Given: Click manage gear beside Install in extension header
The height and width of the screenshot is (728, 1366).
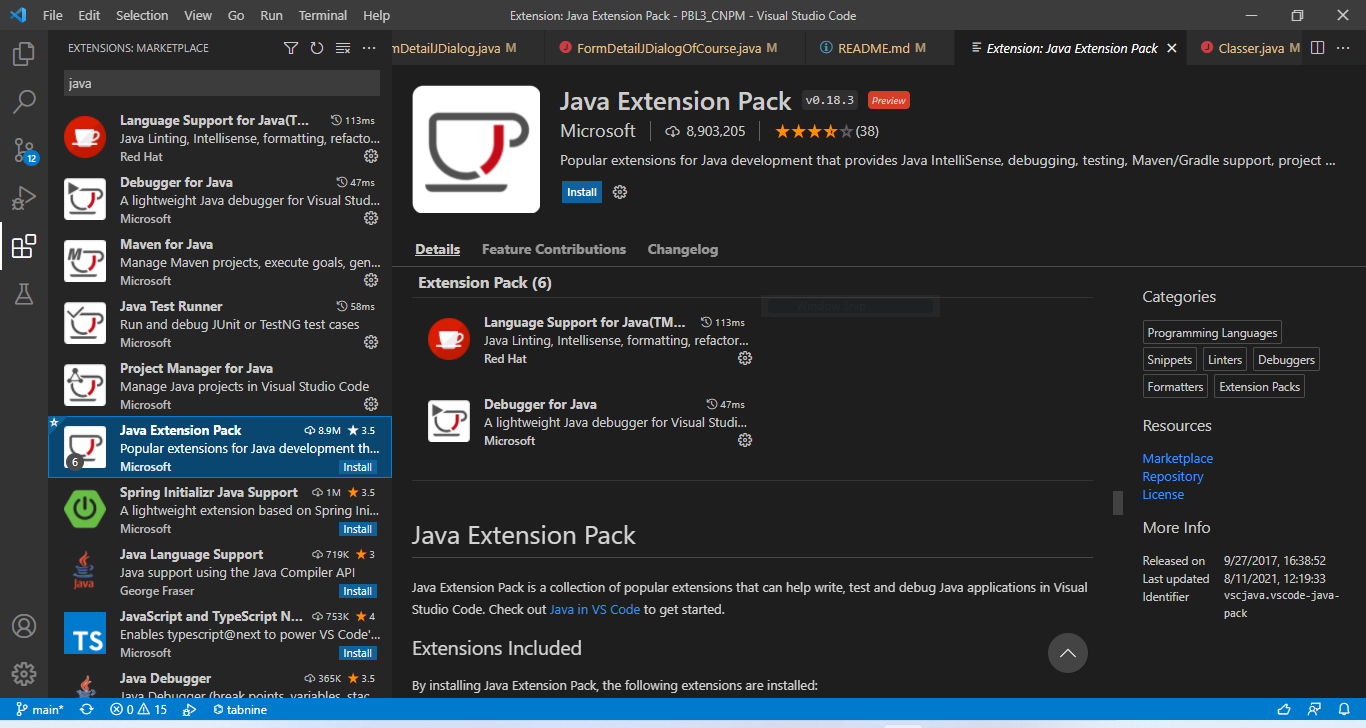Looking at the screenshot, I should [620, 192].
